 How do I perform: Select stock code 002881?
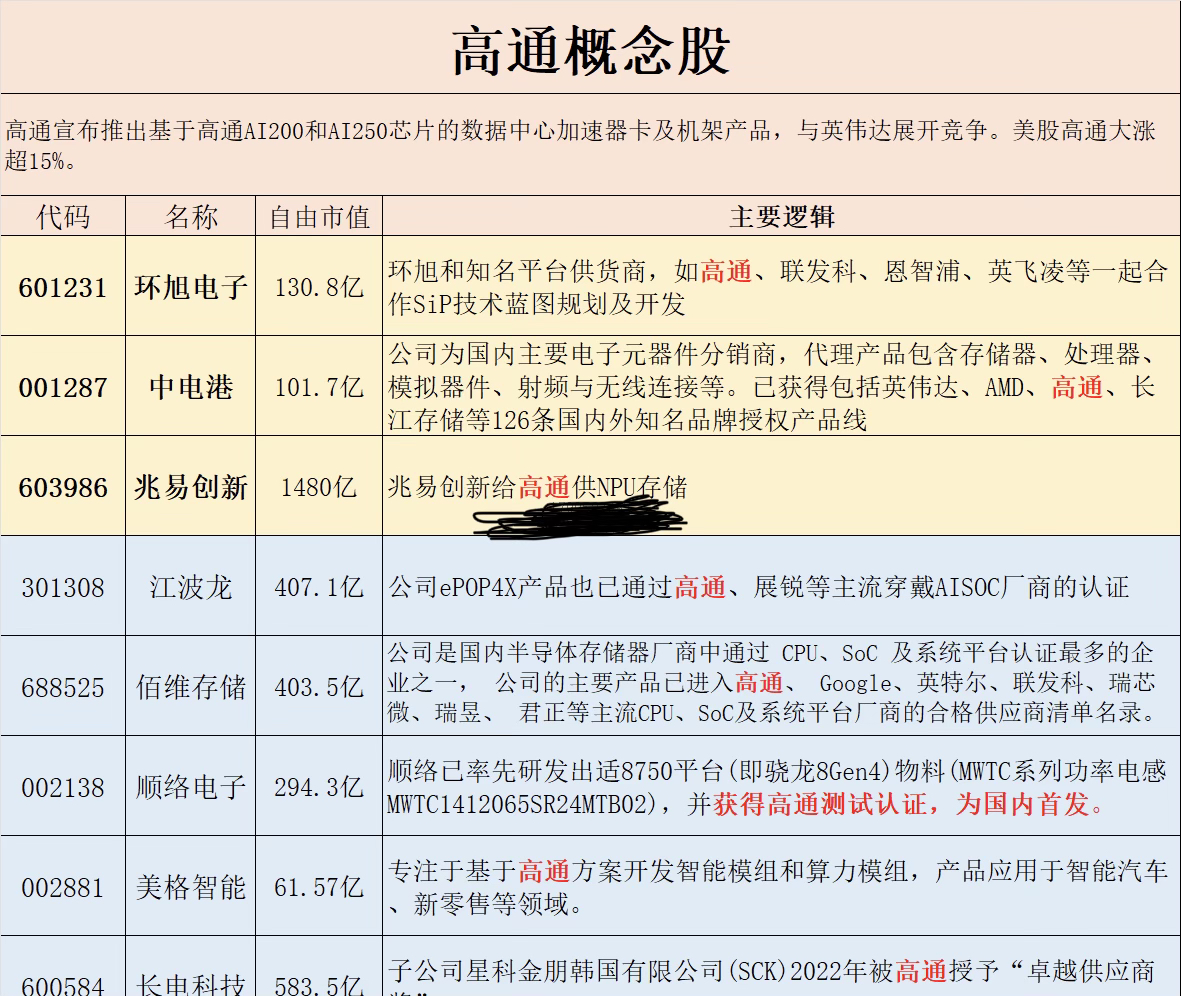point(63,888)
